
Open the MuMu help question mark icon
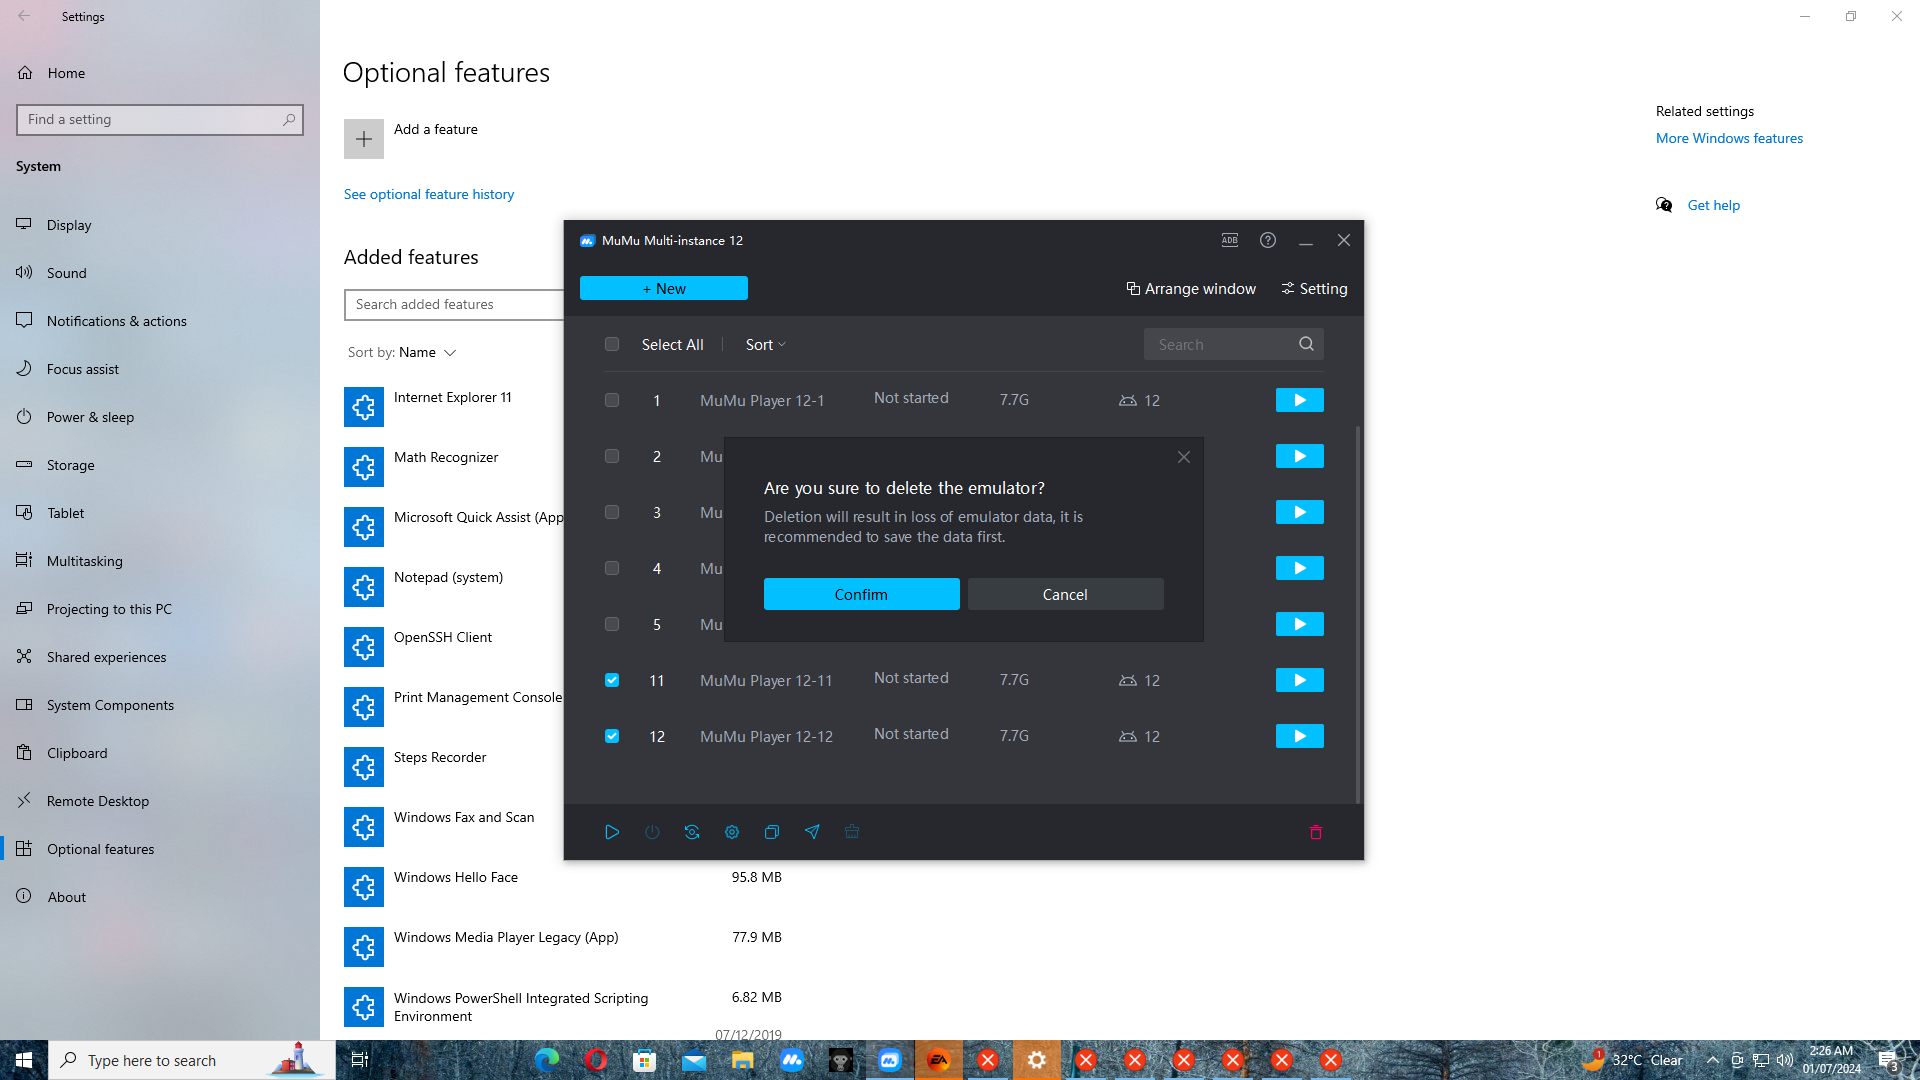point(1268,240)
